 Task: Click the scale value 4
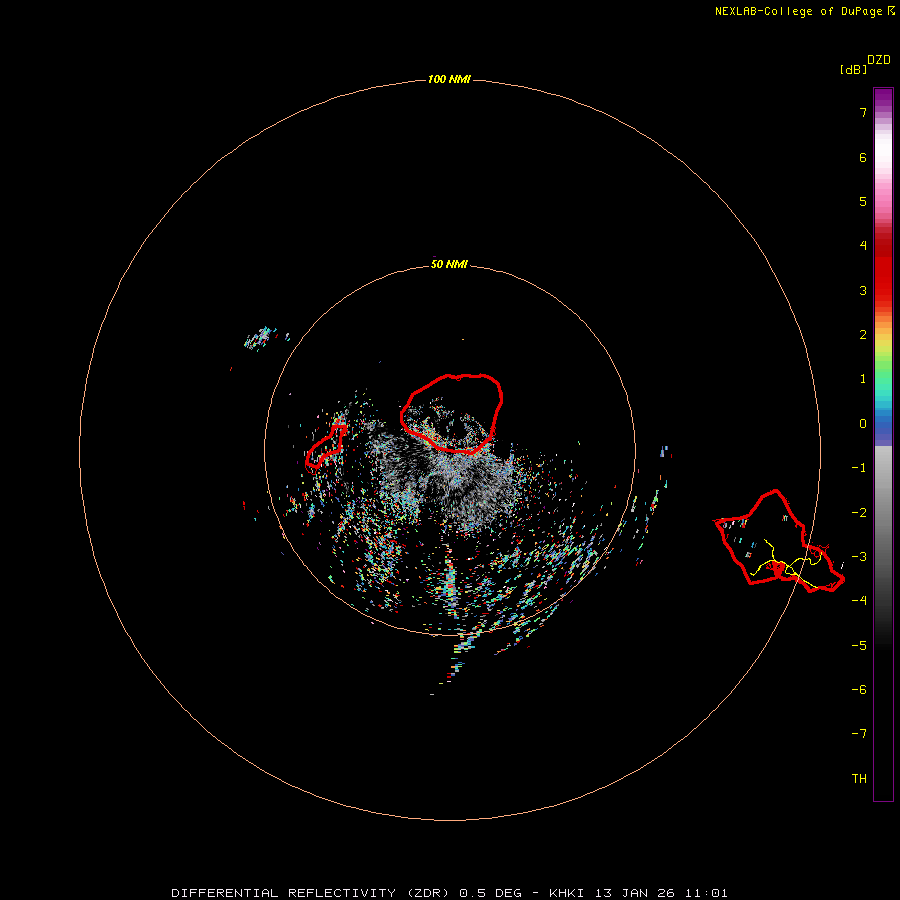tap(863, 246)
